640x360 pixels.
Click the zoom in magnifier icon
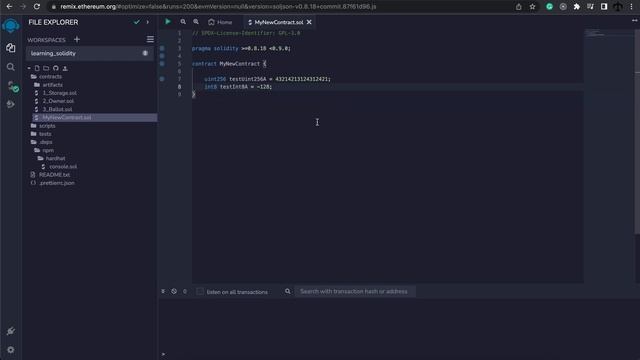(196, 22)
